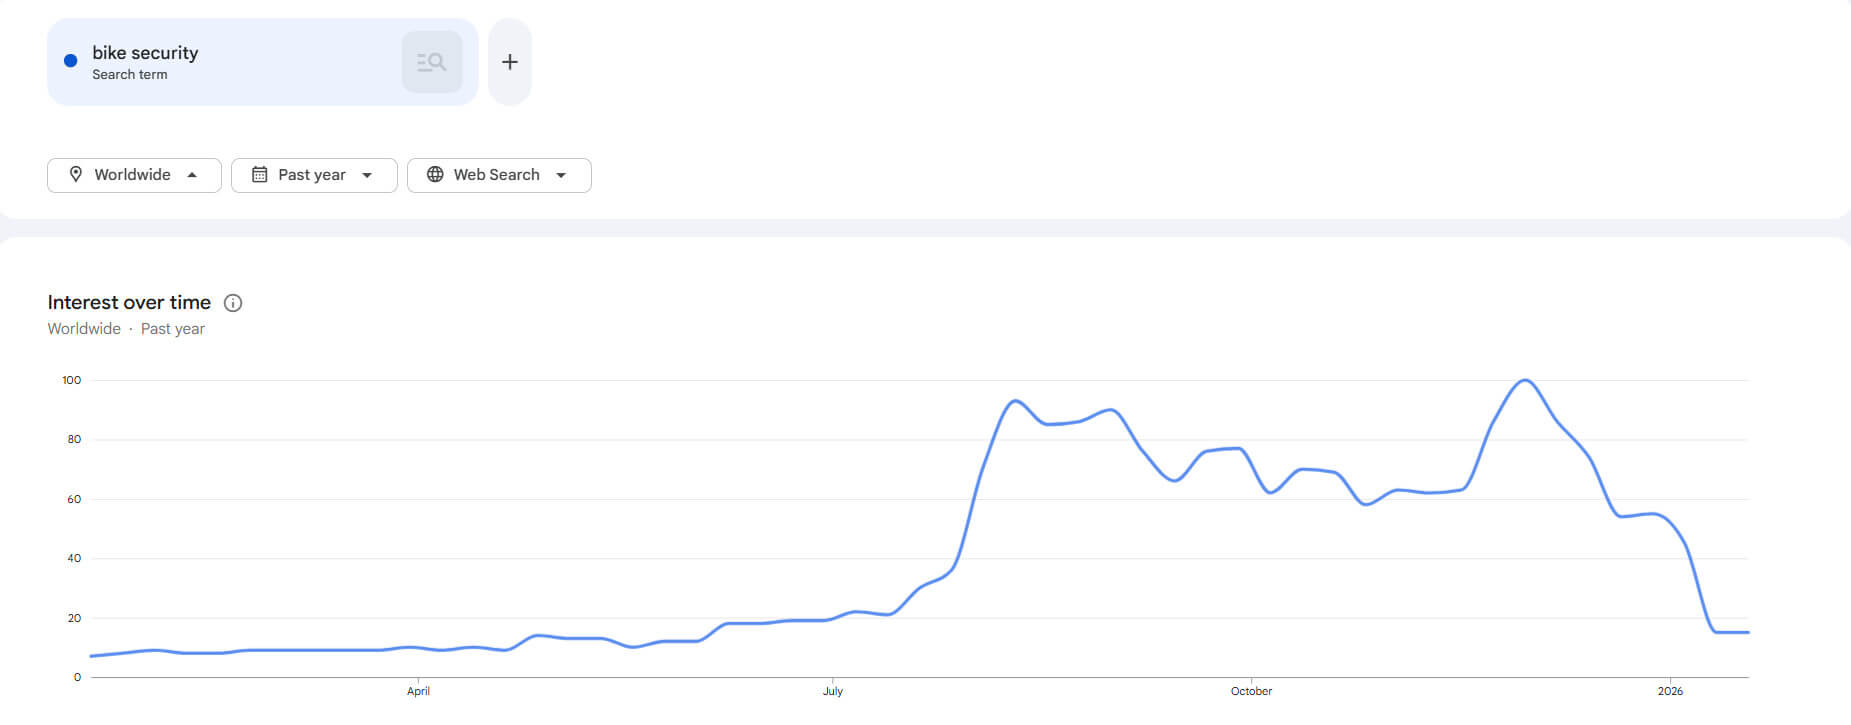Click the Interest over time heading
This screenshot has width=1851, height=725.
click(129, 302)
